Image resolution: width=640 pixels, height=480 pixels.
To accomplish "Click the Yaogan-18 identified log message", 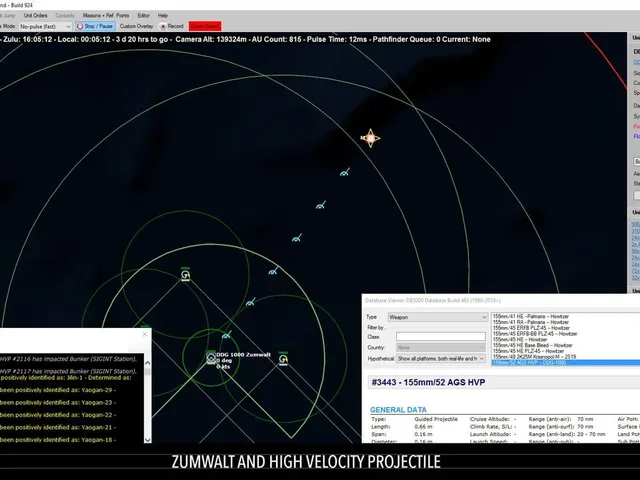I will pos(58,440).
